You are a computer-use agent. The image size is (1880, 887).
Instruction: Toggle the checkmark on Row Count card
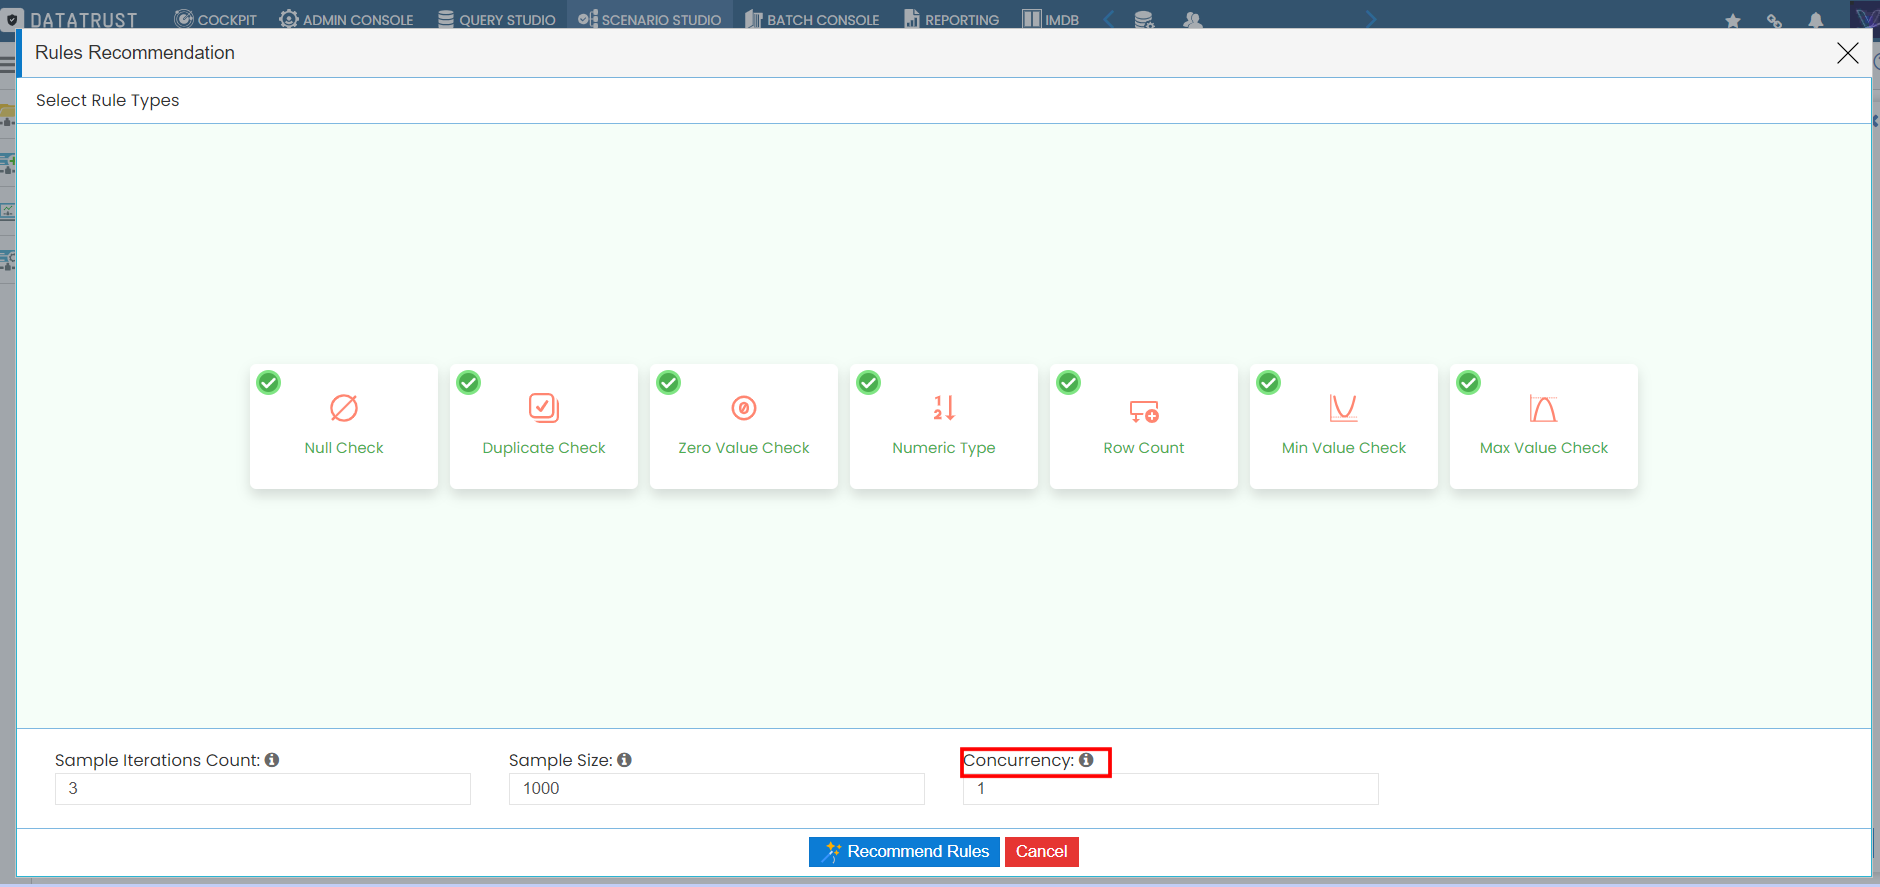tap(1069, 383)
